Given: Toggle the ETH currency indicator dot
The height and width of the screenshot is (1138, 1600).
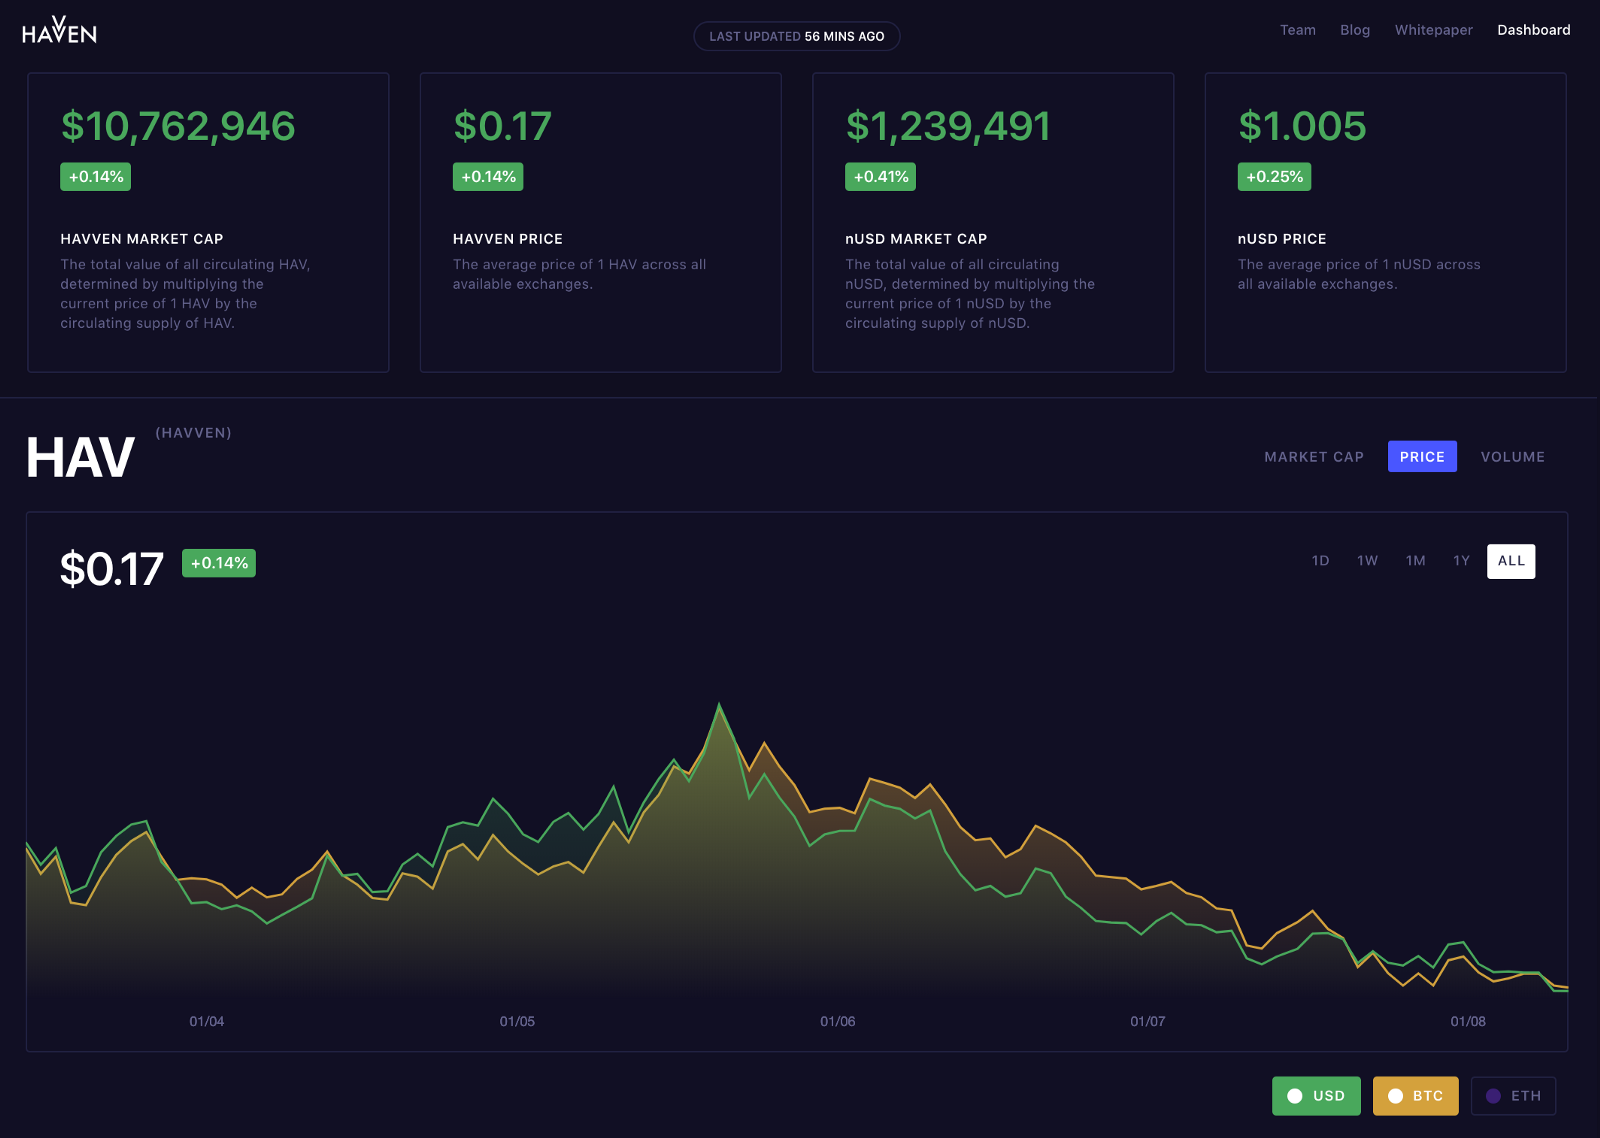Looking at the screenshot, I should click(1493, 1096).
